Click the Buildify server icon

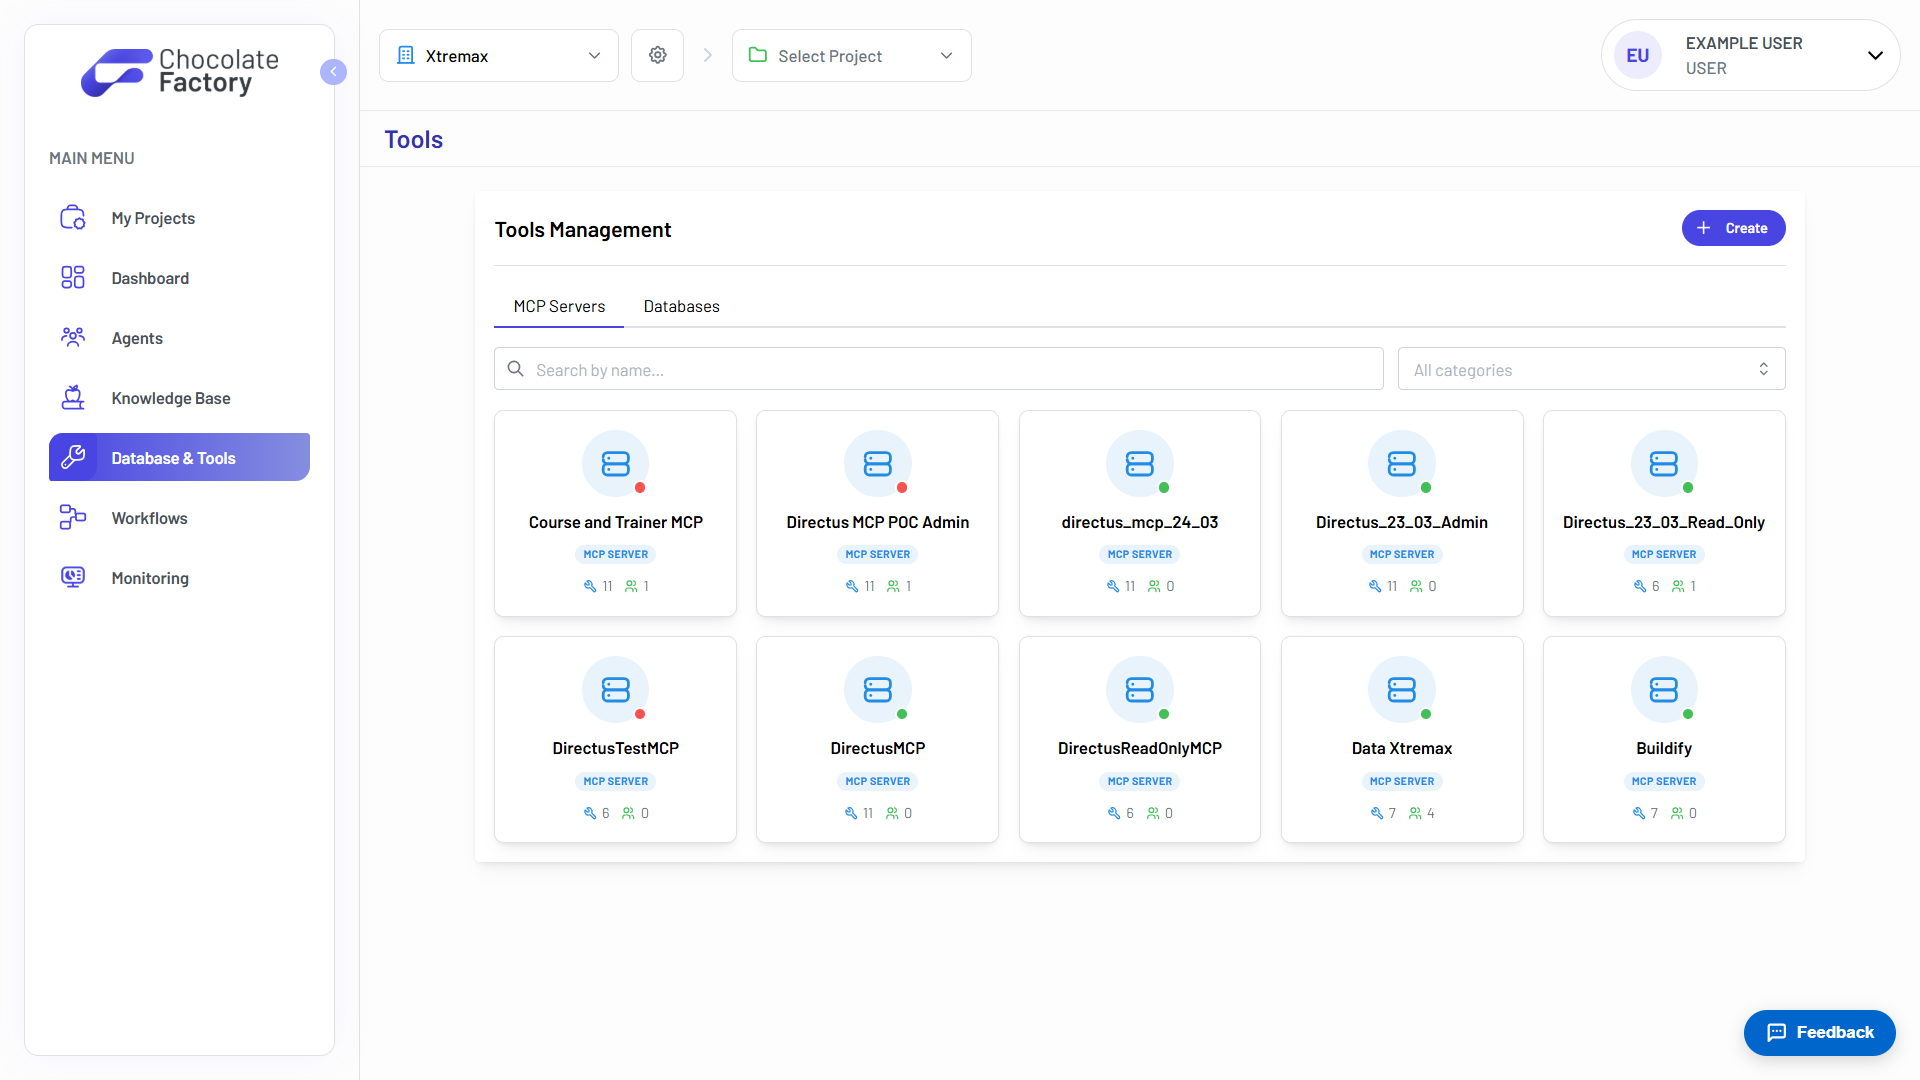click(x=1664, y=690)
